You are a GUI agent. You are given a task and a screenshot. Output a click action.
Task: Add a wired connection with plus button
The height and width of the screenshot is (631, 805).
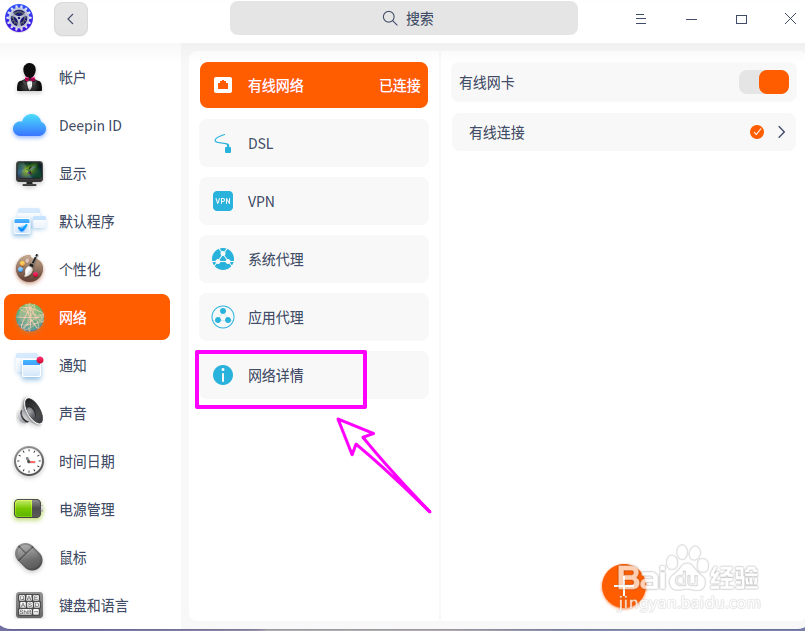click(623, 586)
